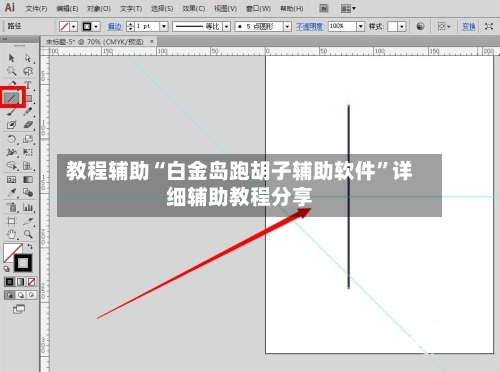Open the stroke weight dropdown
Image resolution: width=500 pixels, height=372 pixels.
(164, 26)
